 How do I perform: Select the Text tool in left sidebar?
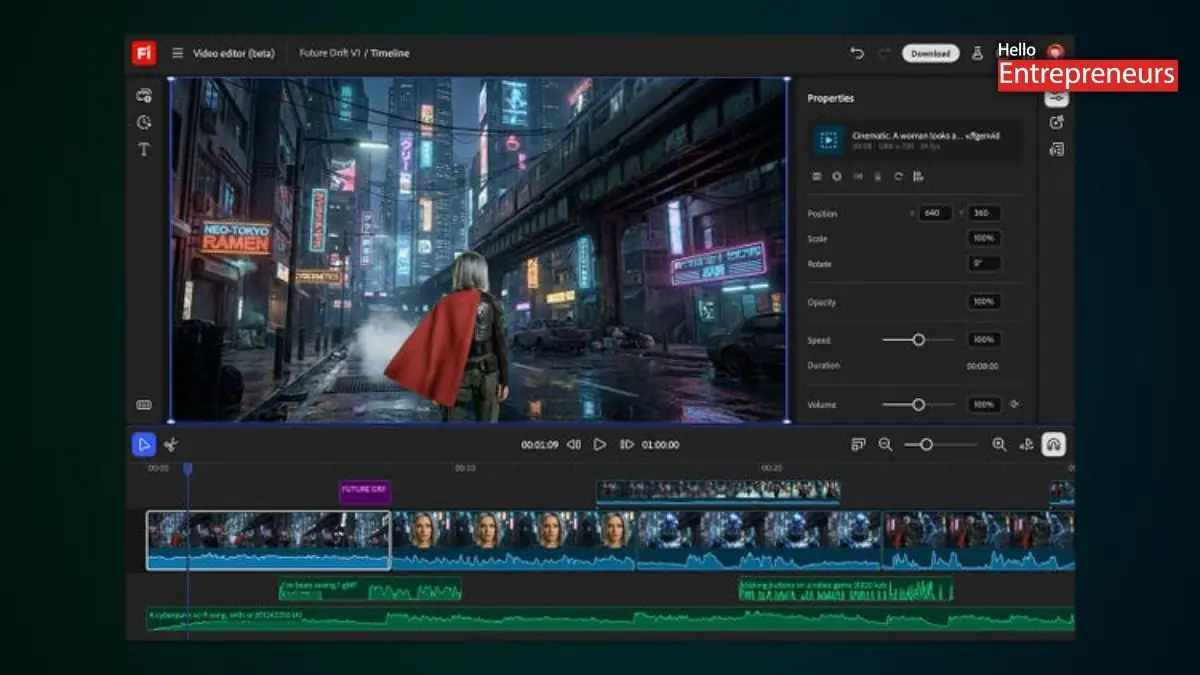click(144, 149)
